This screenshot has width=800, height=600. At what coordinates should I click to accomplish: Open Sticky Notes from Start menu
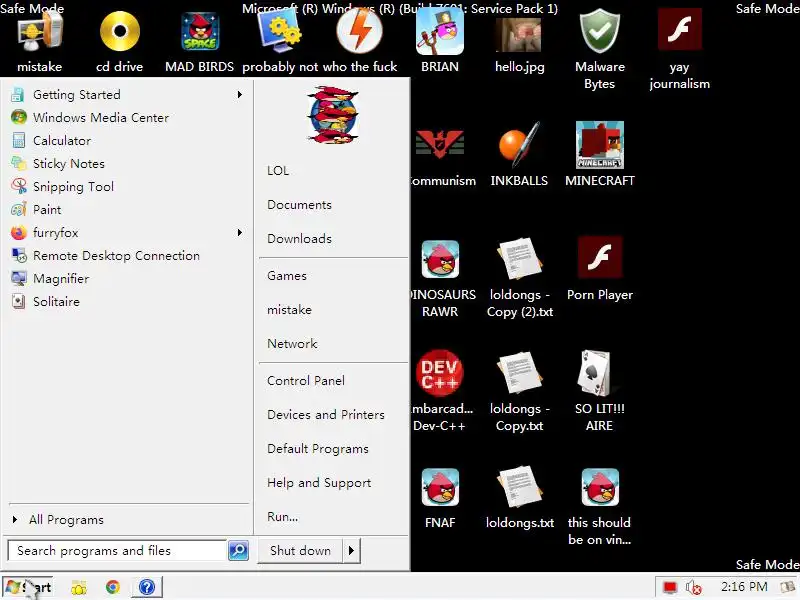tap(127, 164)
